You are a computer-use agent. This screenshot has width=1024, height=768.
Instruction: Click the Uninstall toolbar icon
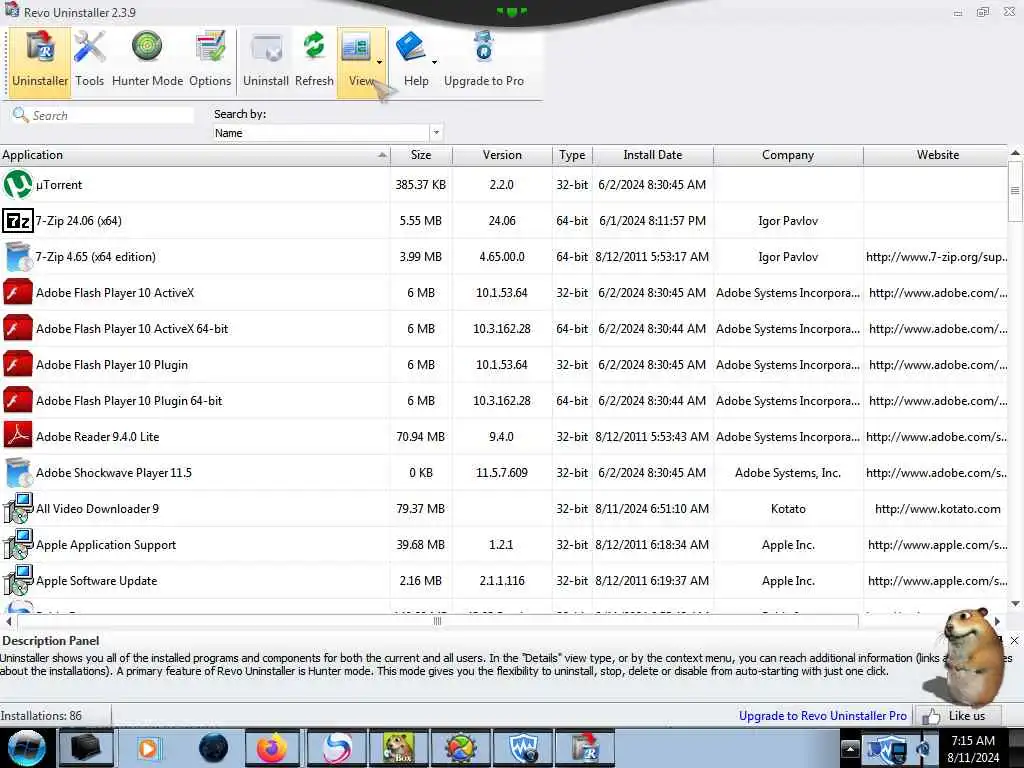pos(266,47)
